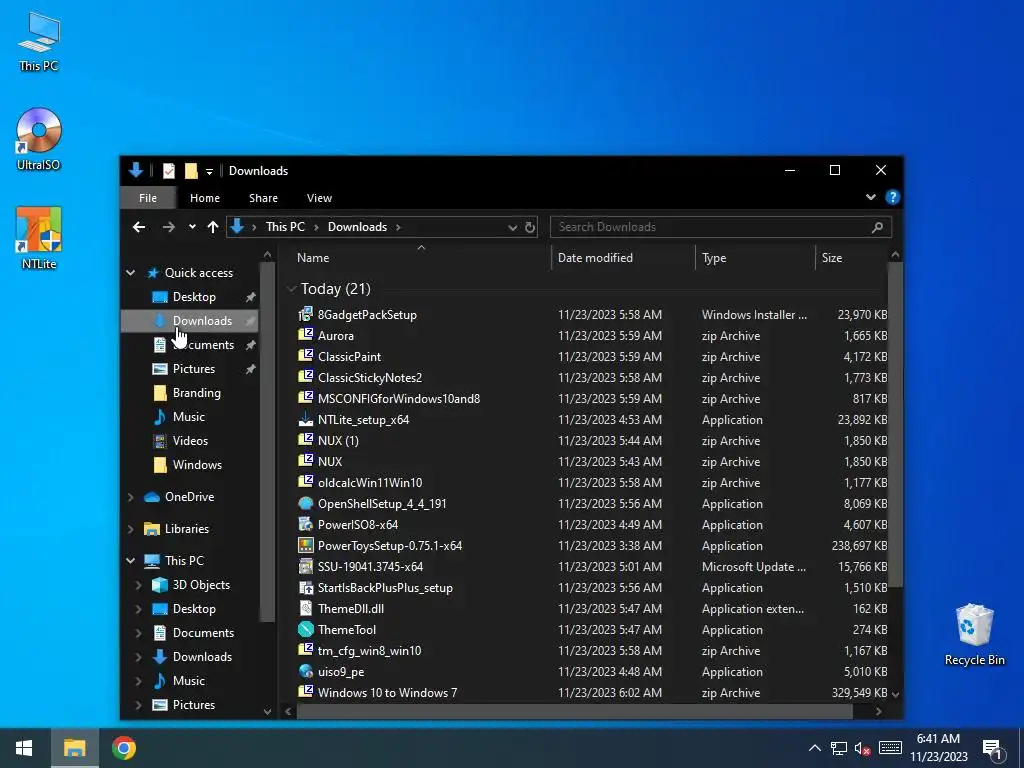Select the PowerISO8-x64 application icon
The height and width of the screenshot is (768, 1024).
[306, 524]
